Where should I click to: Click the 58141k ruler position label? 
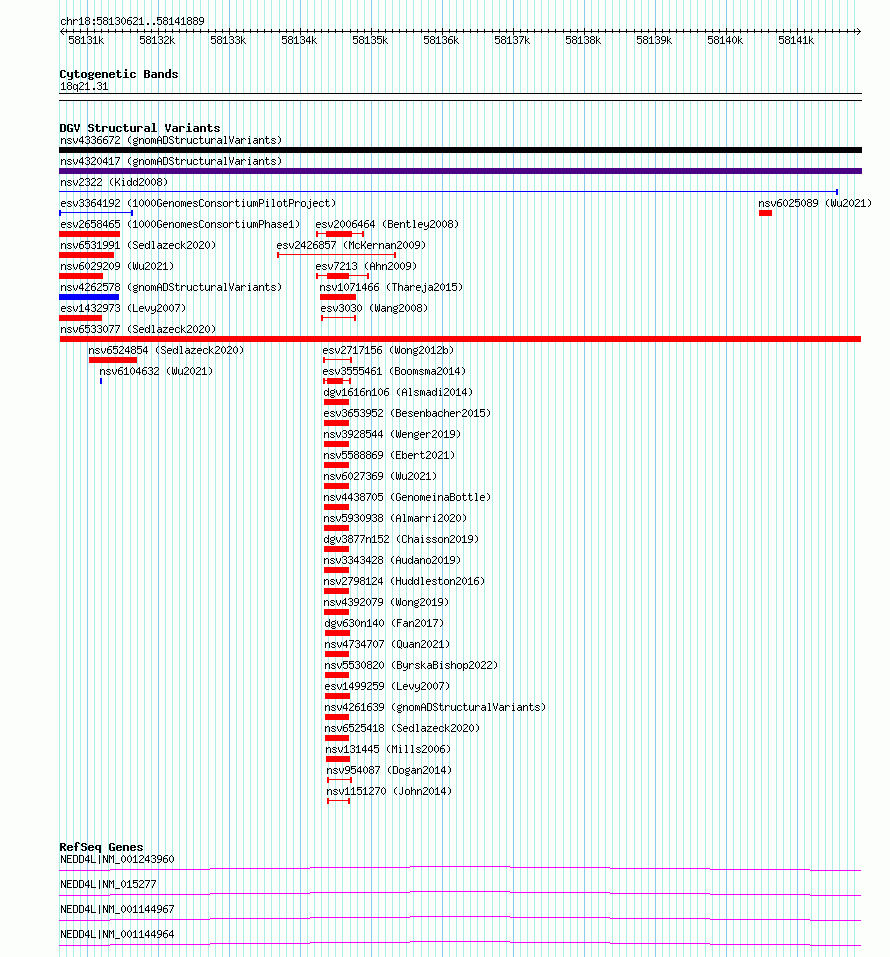click(796, 40)
